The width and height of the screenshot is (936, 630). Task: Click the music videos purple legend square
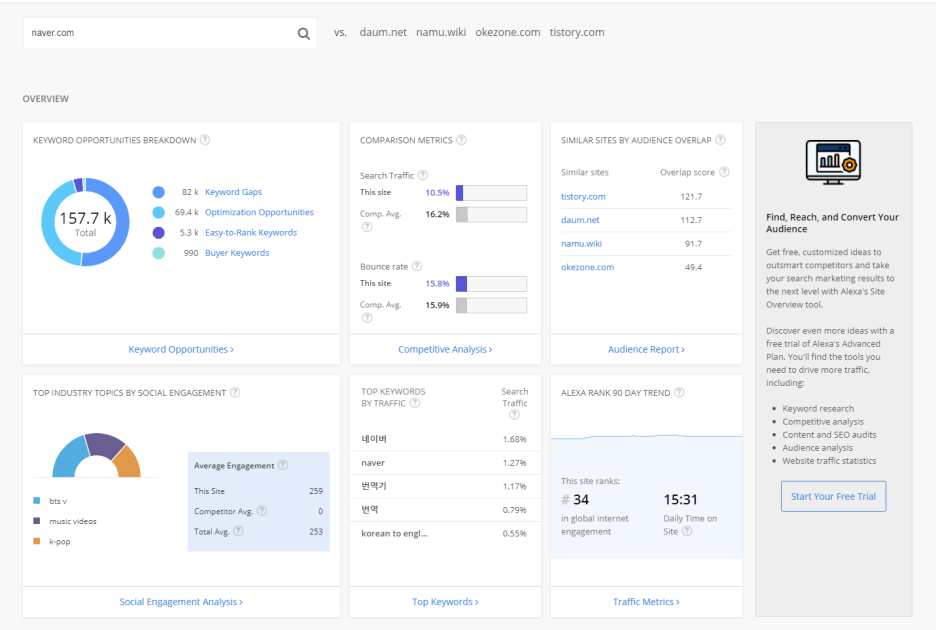tap(37, 521)
